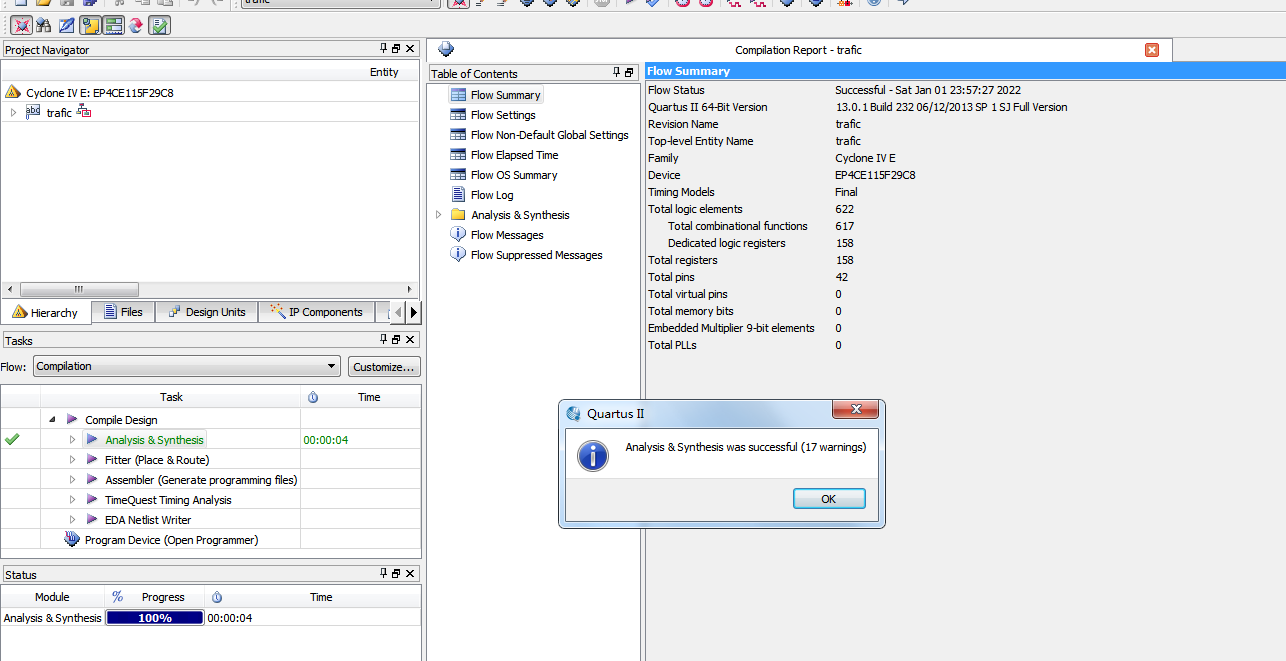Click the Entity column header

[384, 72]
